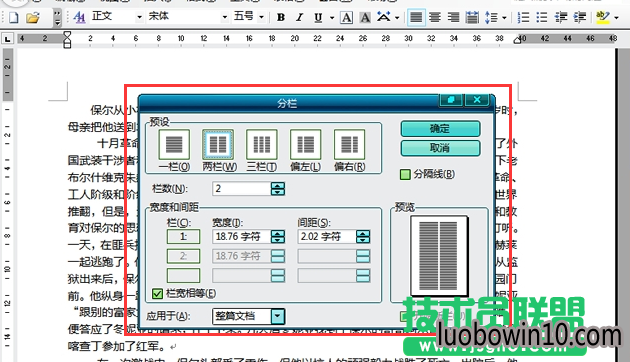
Task: Click the Bold formatting icon
Action: click(x=281, y=17)
